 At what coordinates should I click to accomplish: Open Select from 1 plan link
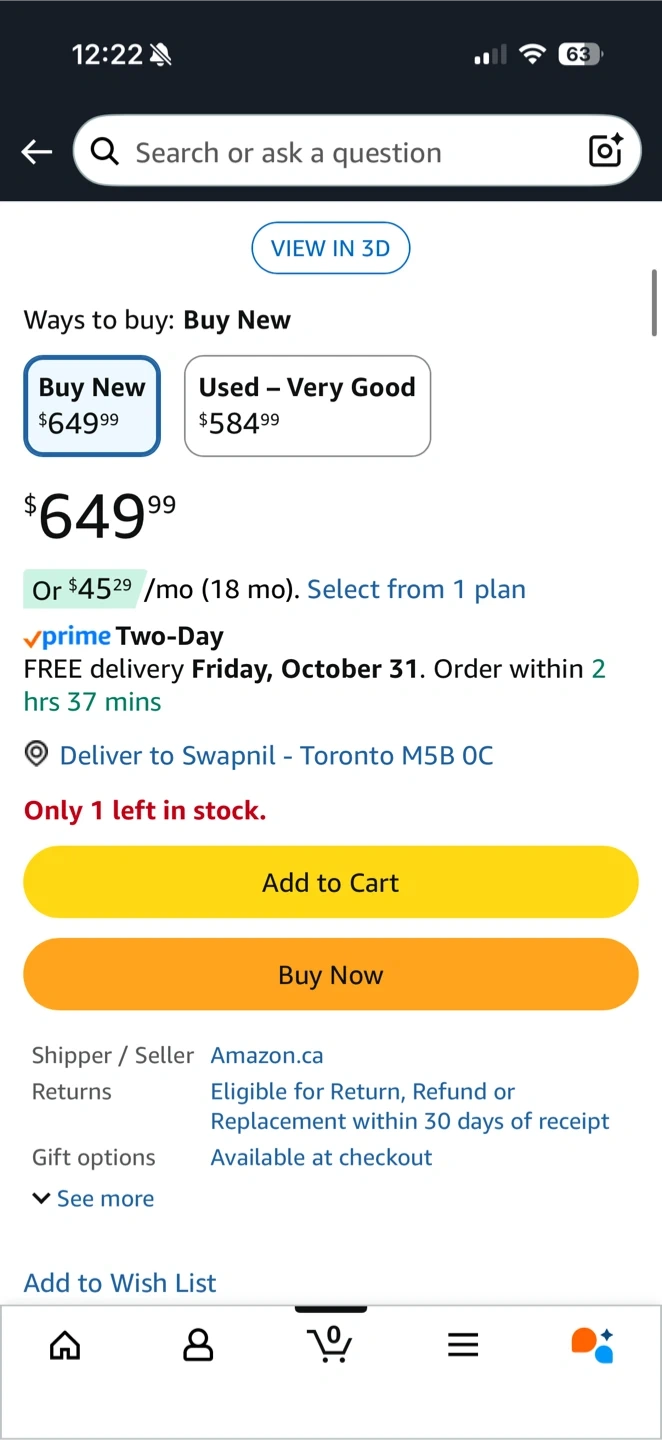416,589
